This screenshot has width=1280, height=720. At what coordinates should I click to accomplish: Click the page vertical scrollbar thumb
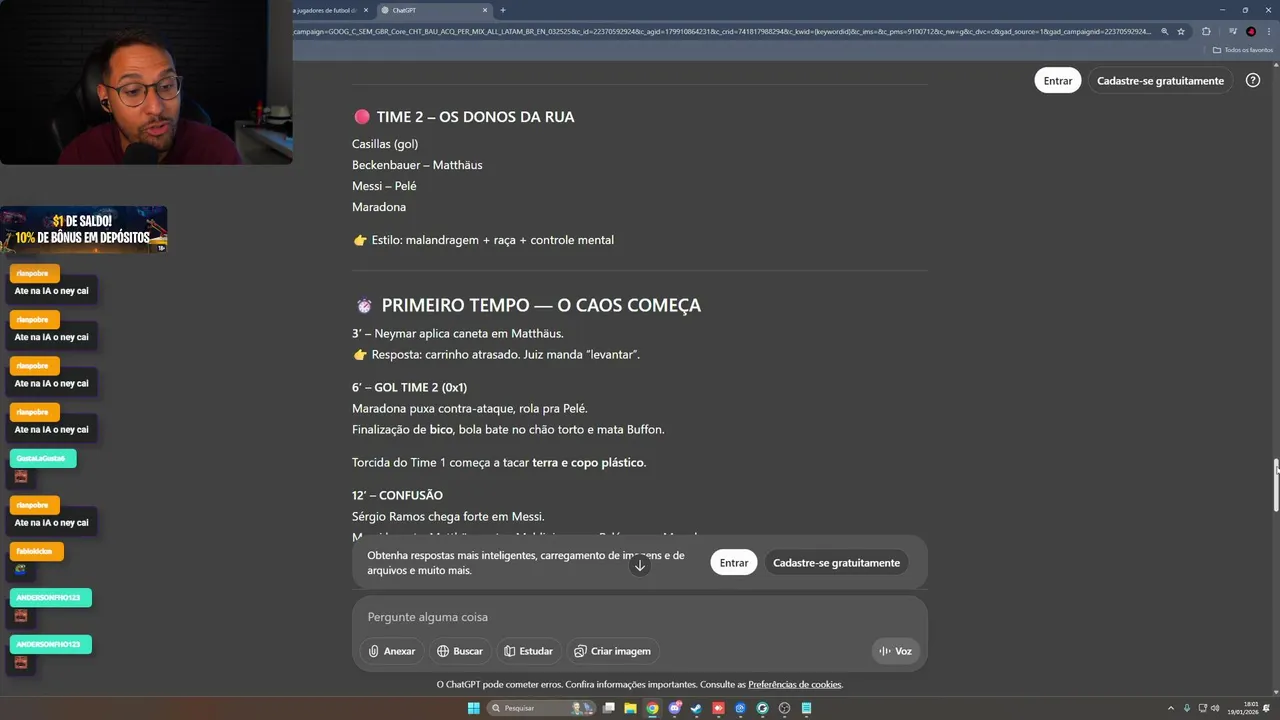(1276, 485)
